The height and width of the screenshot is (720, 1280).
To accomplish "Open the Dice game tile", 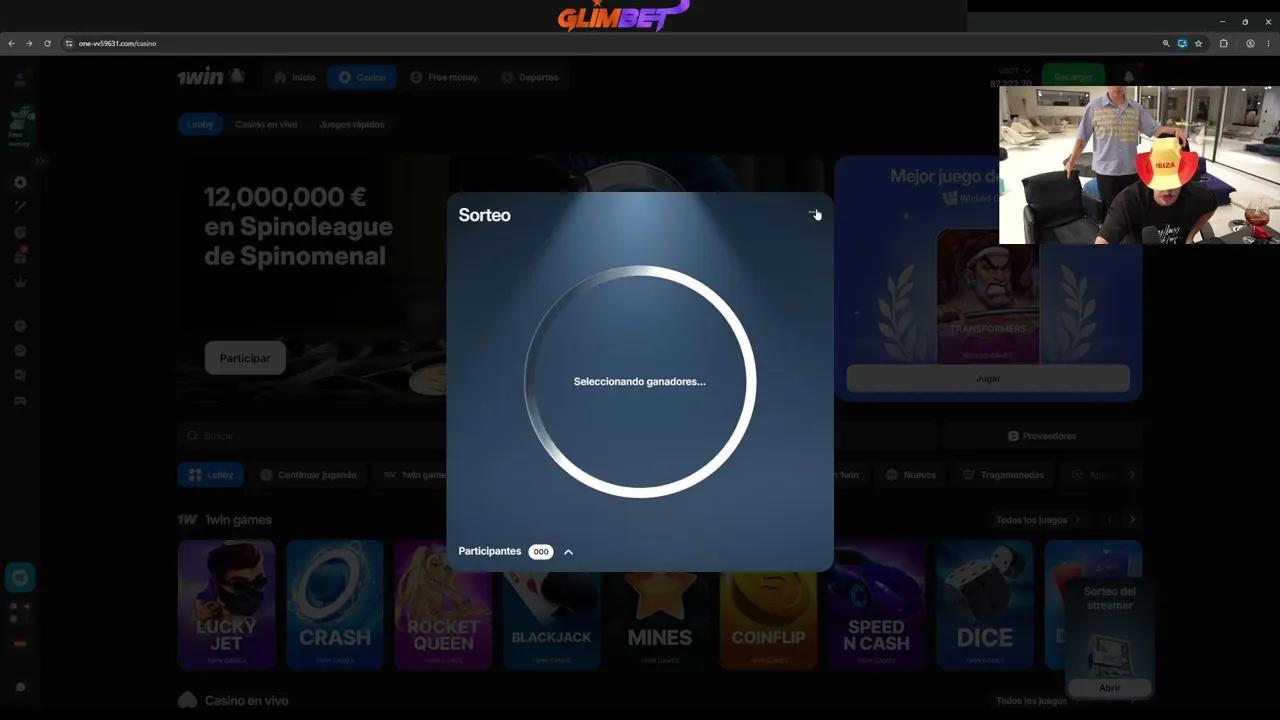I will 985,604.
